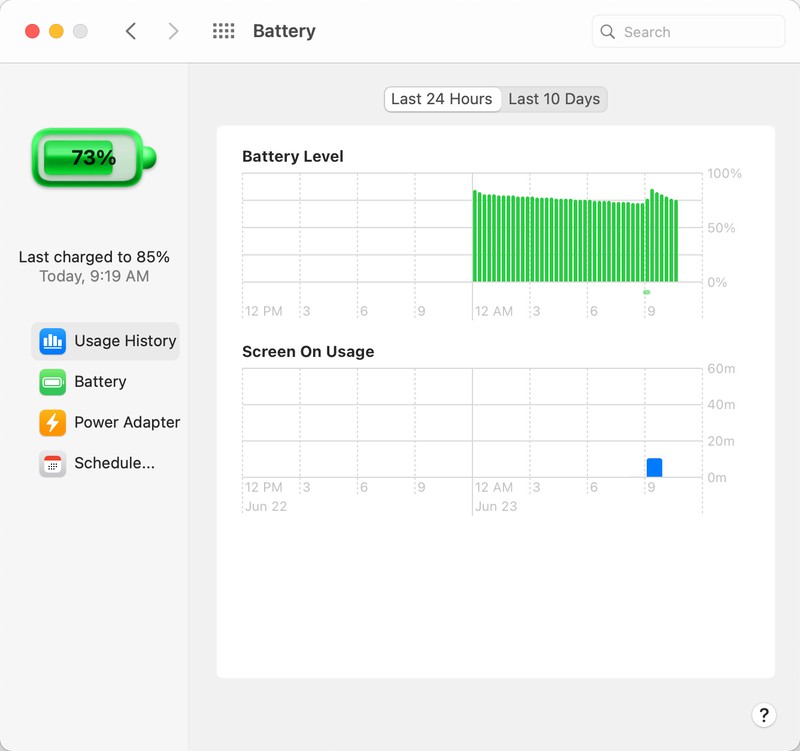Click inside the Search input field
Viewport: 800px width, 751px height.
(x=690, y=32)
